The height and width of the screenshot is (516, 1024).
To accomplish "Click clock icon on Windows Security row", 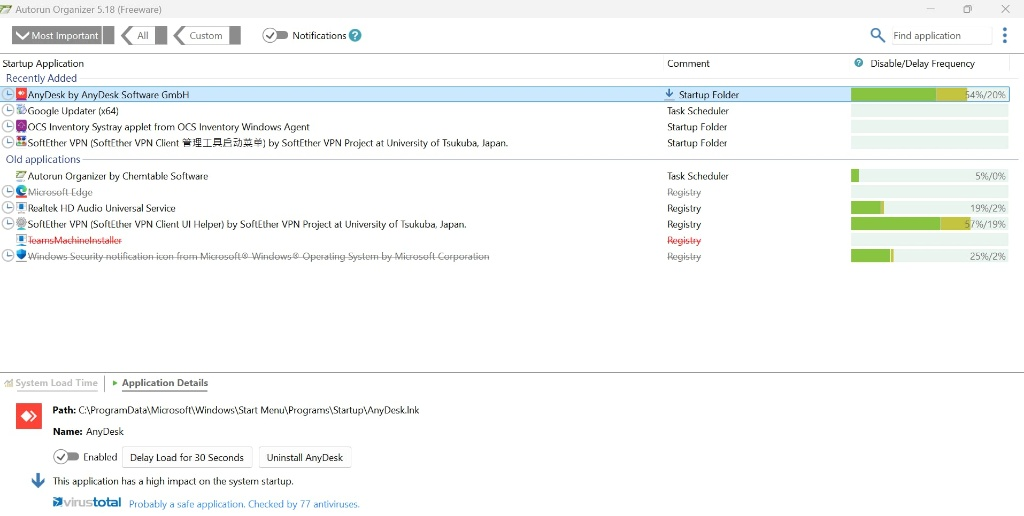I will click(8, 256).
